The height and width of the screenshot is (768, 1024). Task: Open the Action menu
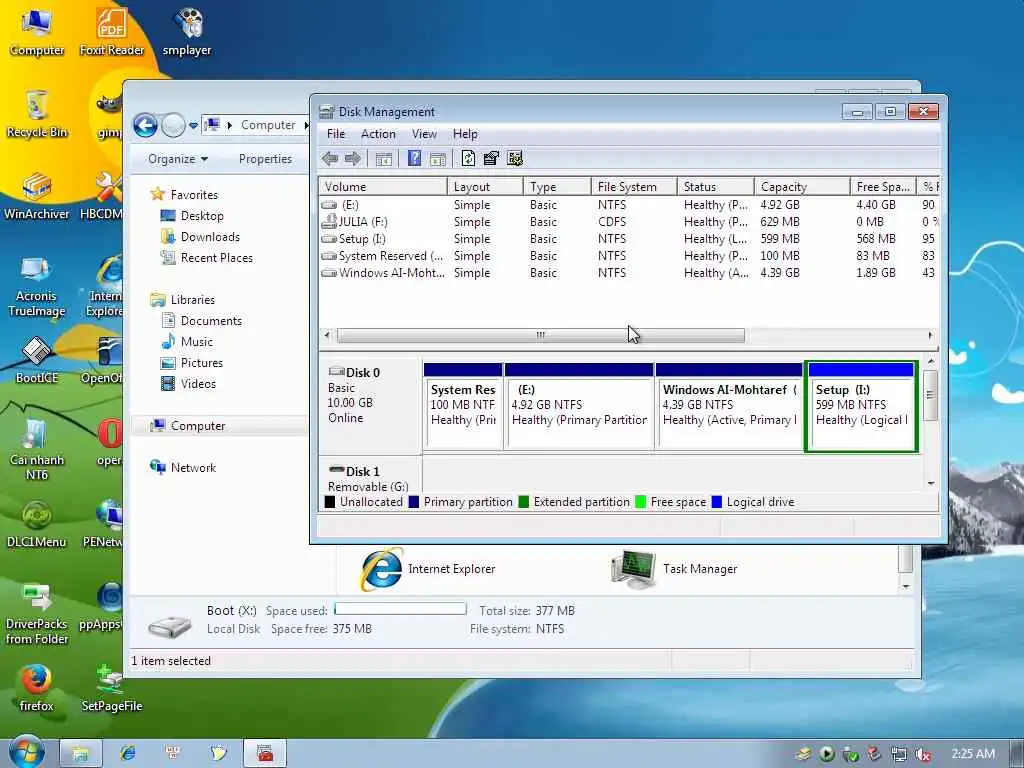(378, 134)
